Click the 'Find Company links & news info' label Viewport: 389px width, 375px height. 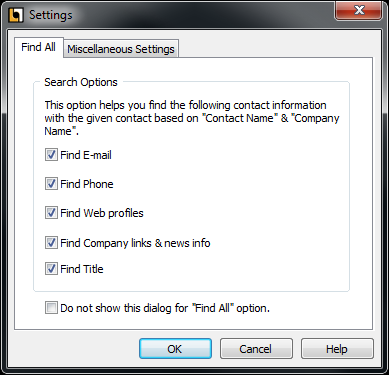[x=135, y=243]
